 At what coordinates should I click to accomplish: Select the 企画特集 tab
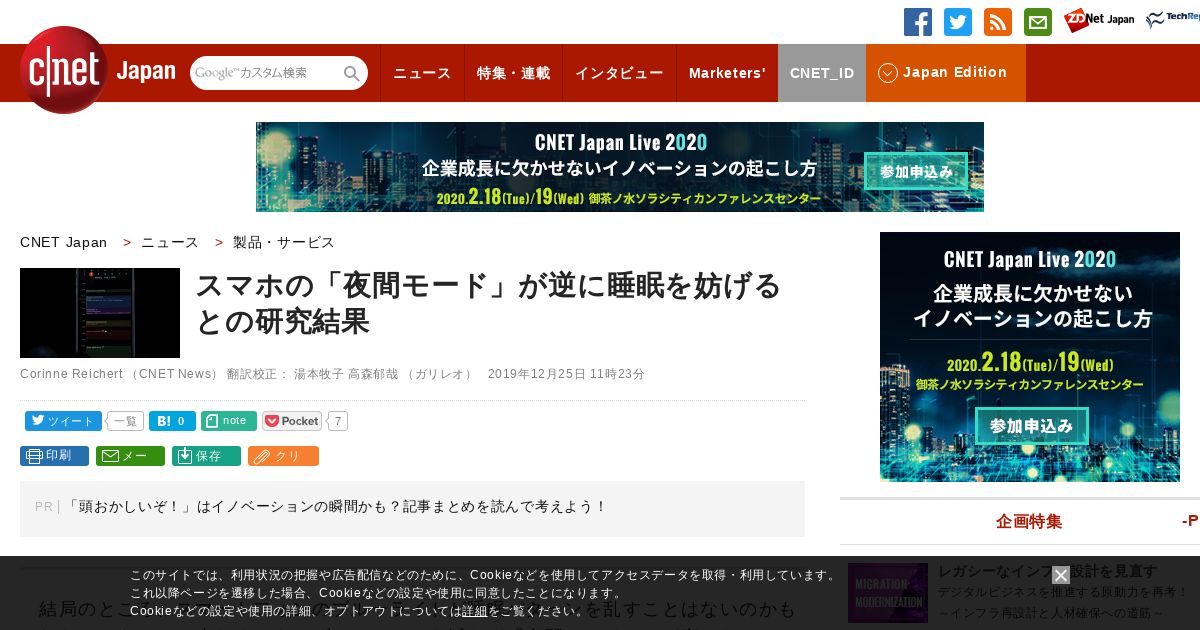click(x=1028, y=521)
